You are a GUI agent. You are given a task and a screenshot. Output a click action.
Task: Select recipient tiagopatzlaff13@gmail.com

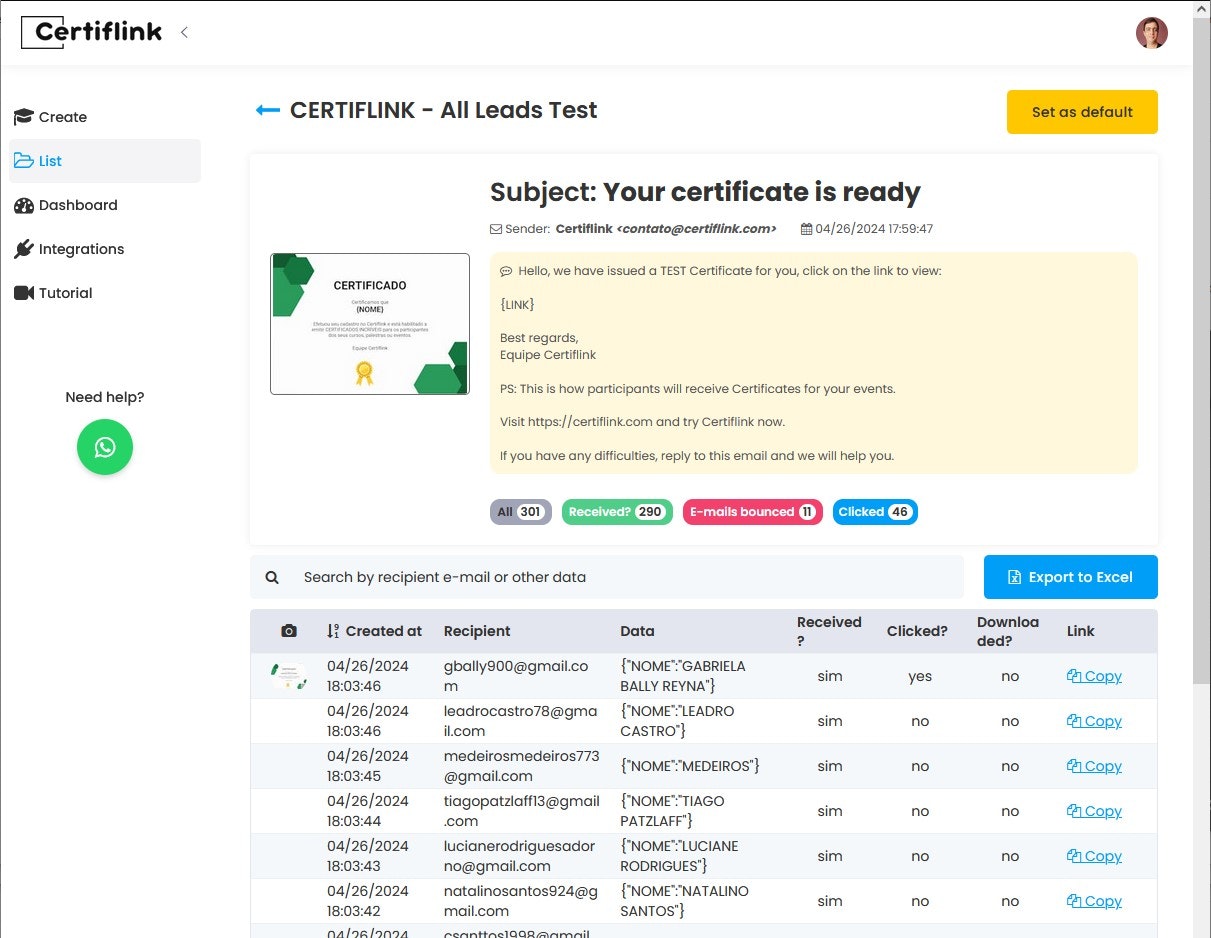522,811
